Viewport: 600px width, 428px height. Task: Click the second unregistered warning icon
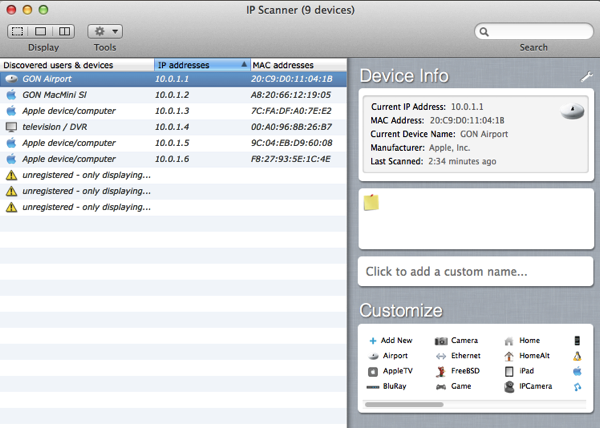tap(11, 191)
